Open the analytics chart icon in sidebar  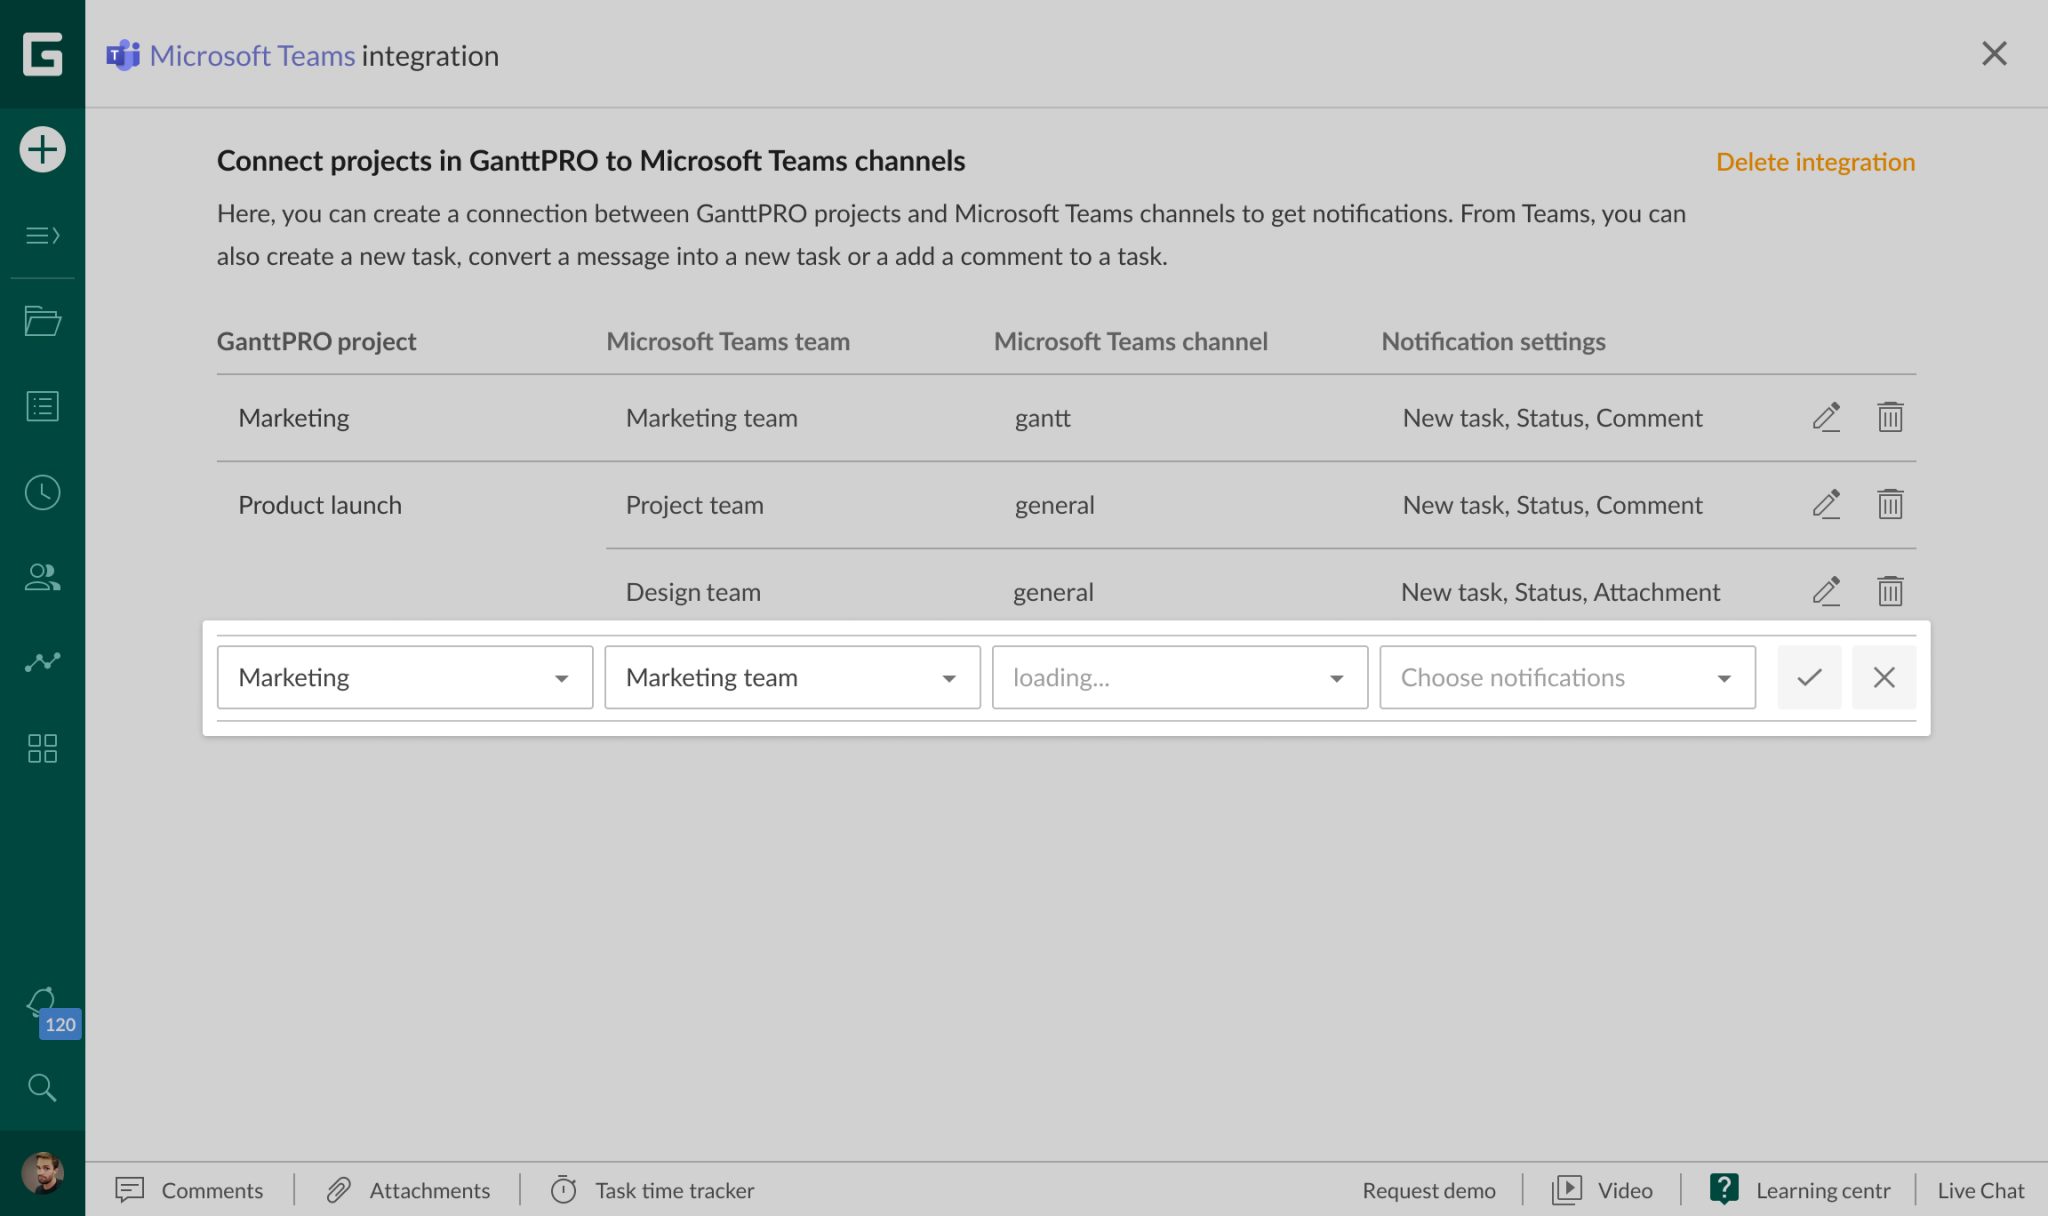click(41, 661)
